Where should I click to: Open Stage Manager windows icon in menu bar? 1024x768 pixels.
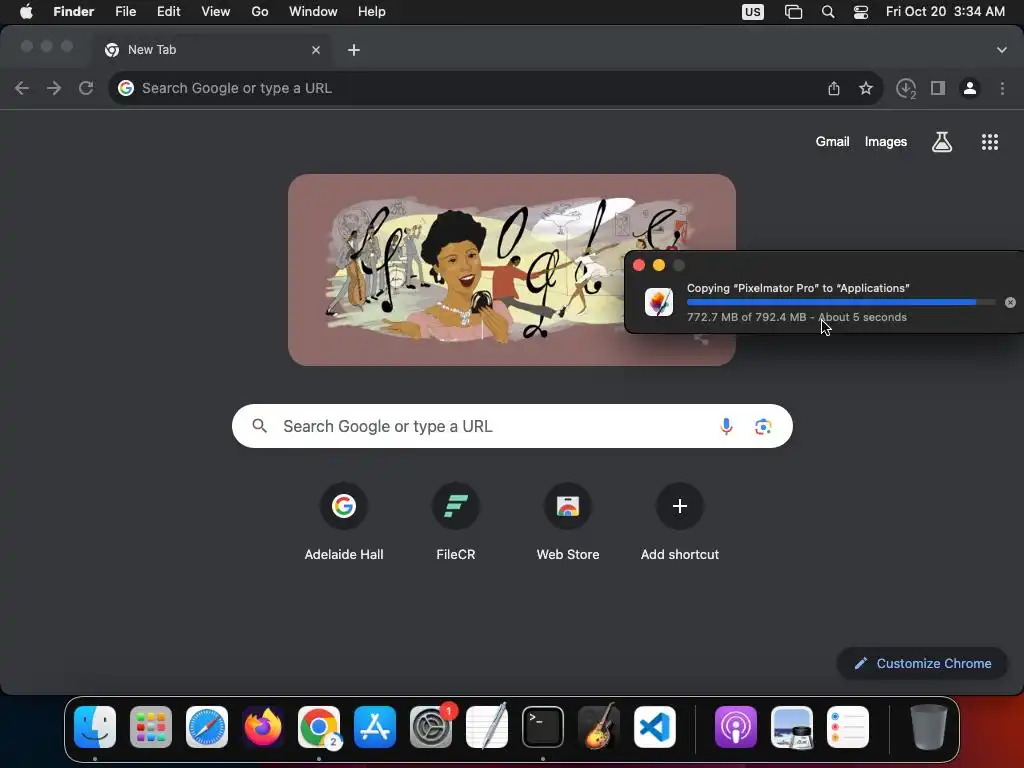point(793,12)
